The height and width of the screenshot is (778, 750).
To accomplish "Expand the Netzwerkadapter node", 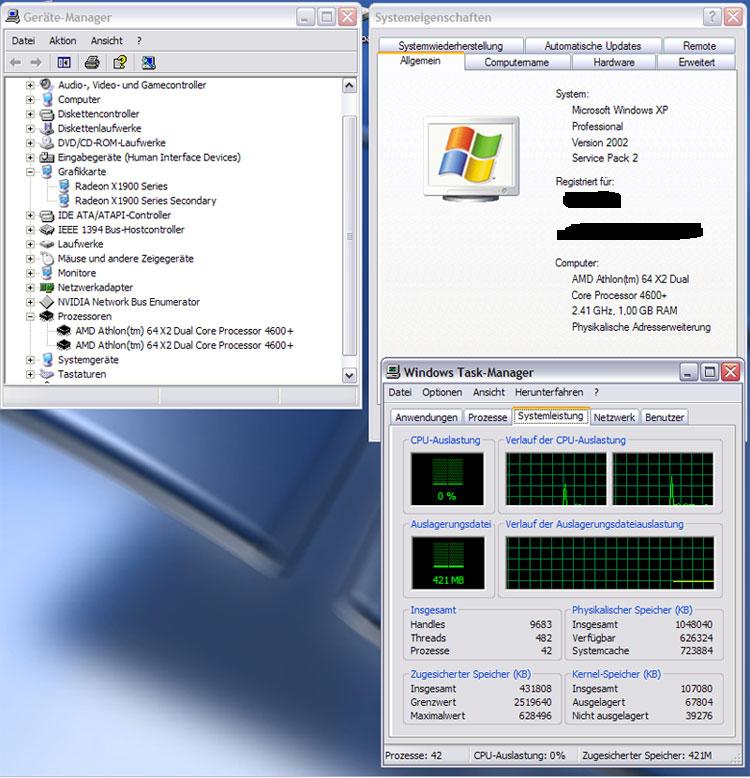I will coord(30,287).
